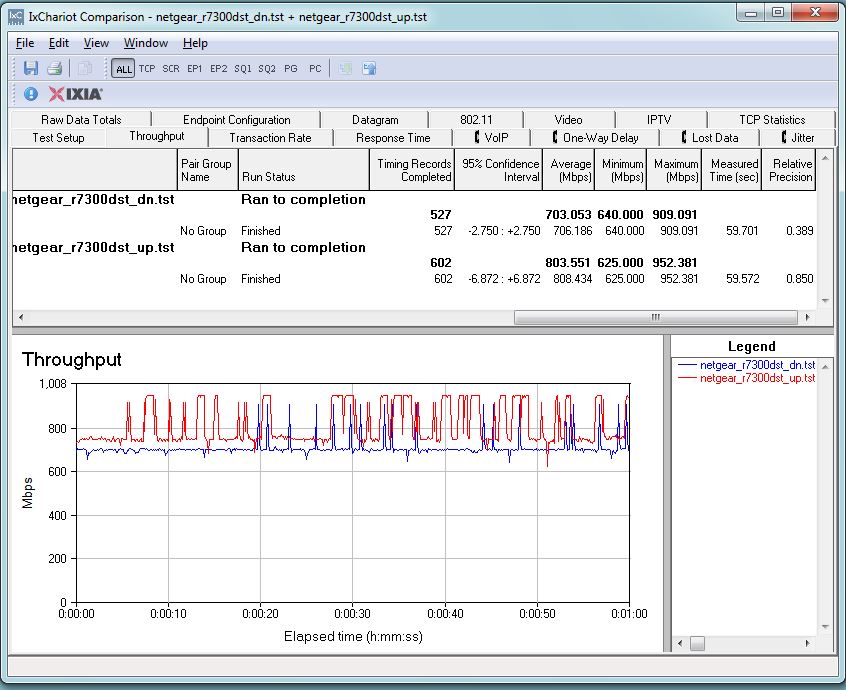
Task: Click the Copy toolbar icon
Action: coord(85,69)
